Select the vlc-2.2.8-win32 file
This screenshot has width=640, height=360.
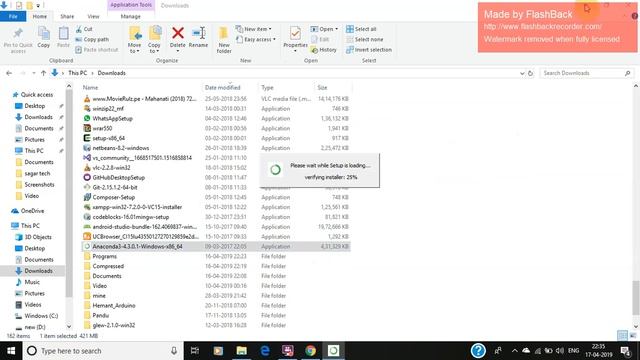click(111, 168)
